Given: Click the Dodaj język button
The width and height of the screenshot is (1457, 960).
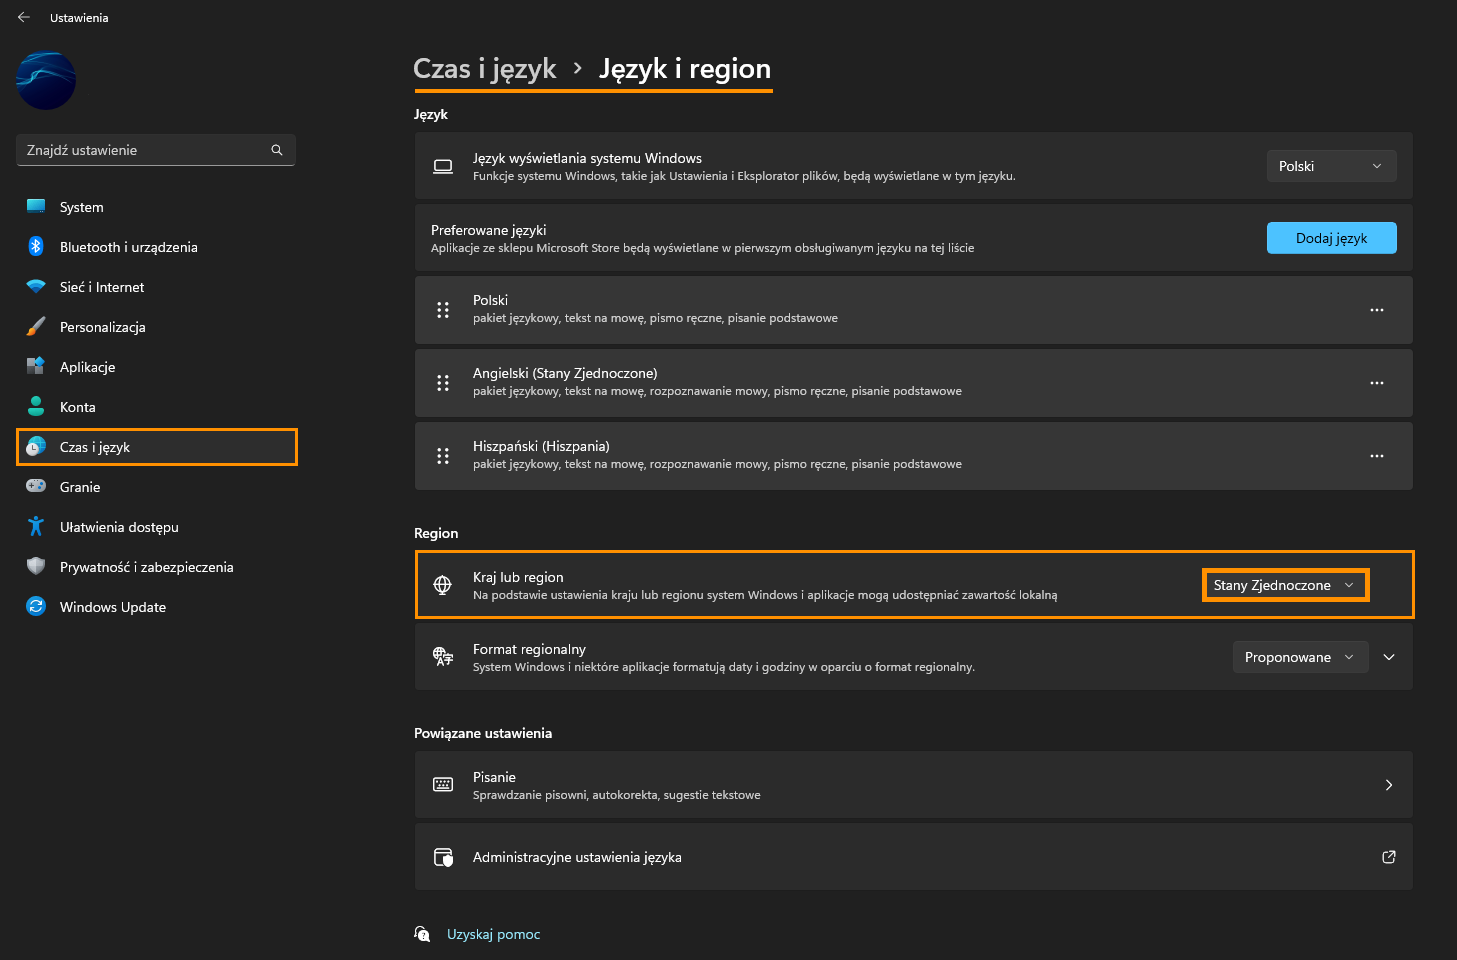Looking at the screenshot, I should (1331, 238).
